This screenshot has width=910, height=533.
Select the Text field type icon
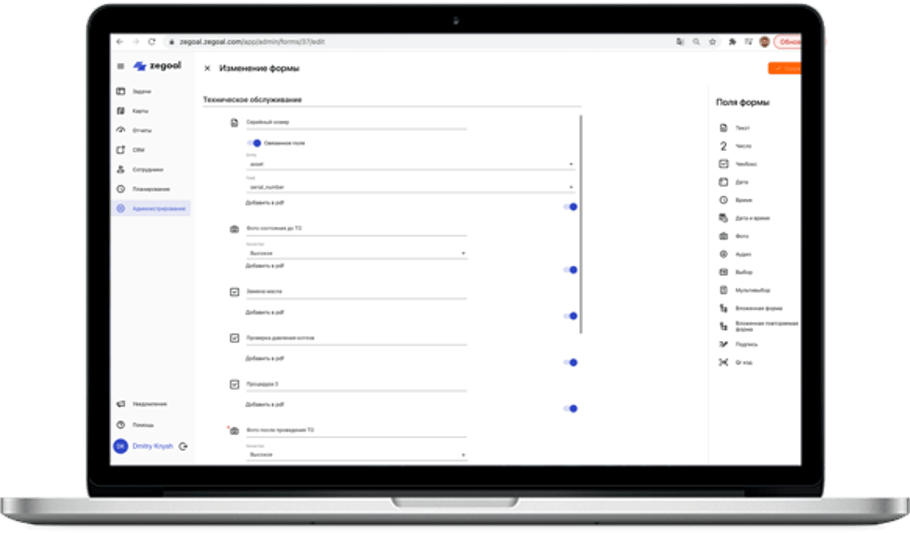point(723,128)
